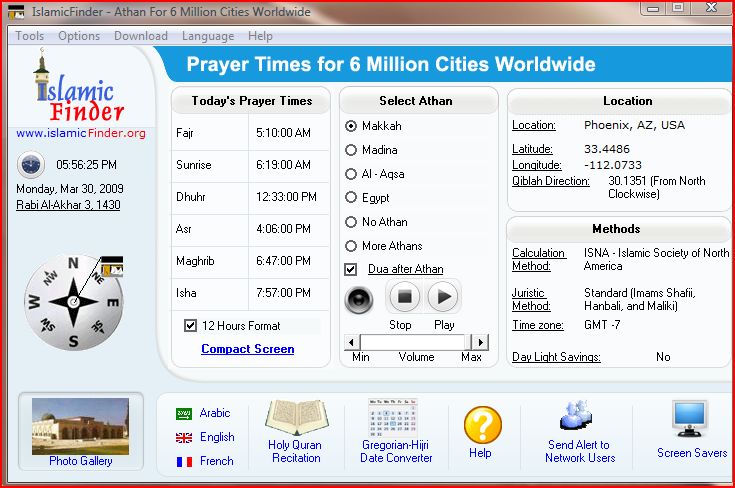Decrease volume with left arrow

point(352,342)
